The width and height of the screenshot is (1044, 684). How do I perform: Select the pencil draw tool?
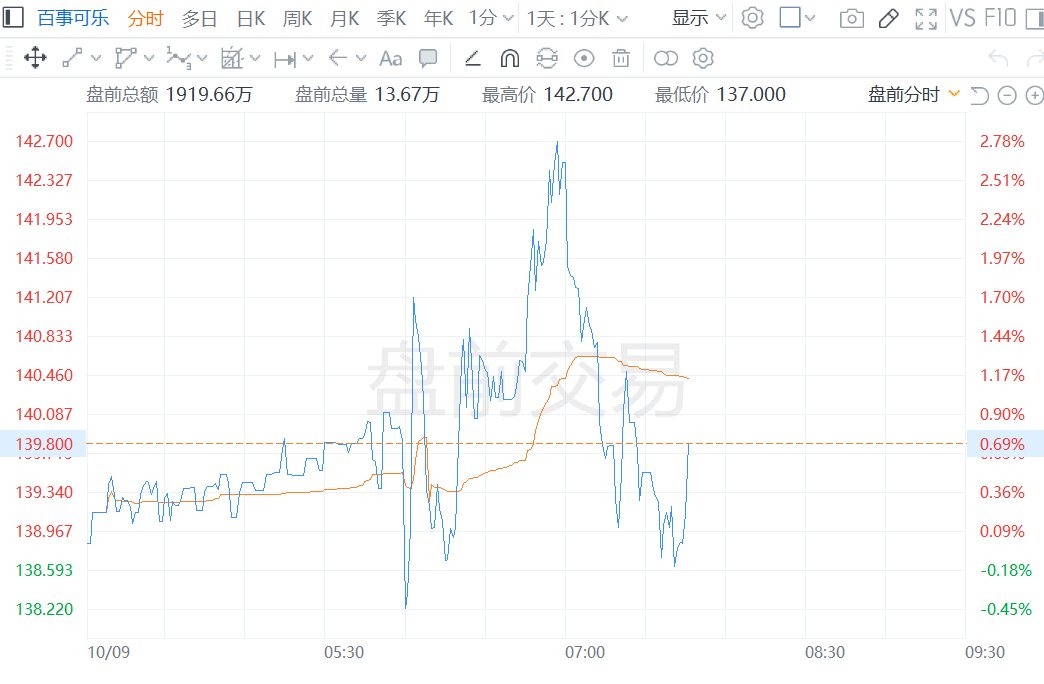(888, 18)
